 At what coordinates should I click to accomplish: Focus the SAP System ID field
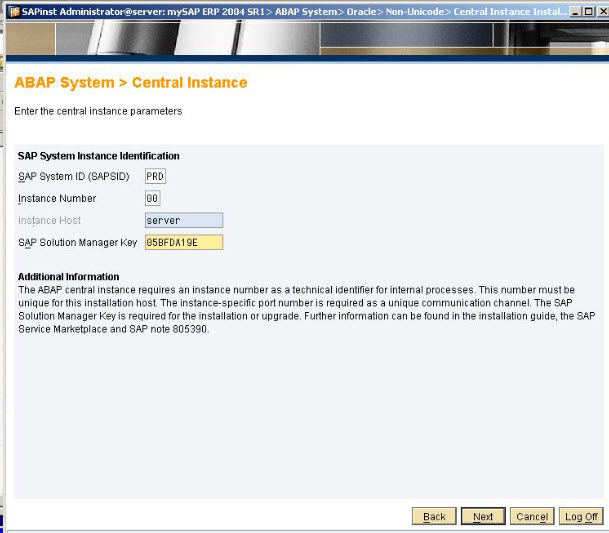pos(155,176)
